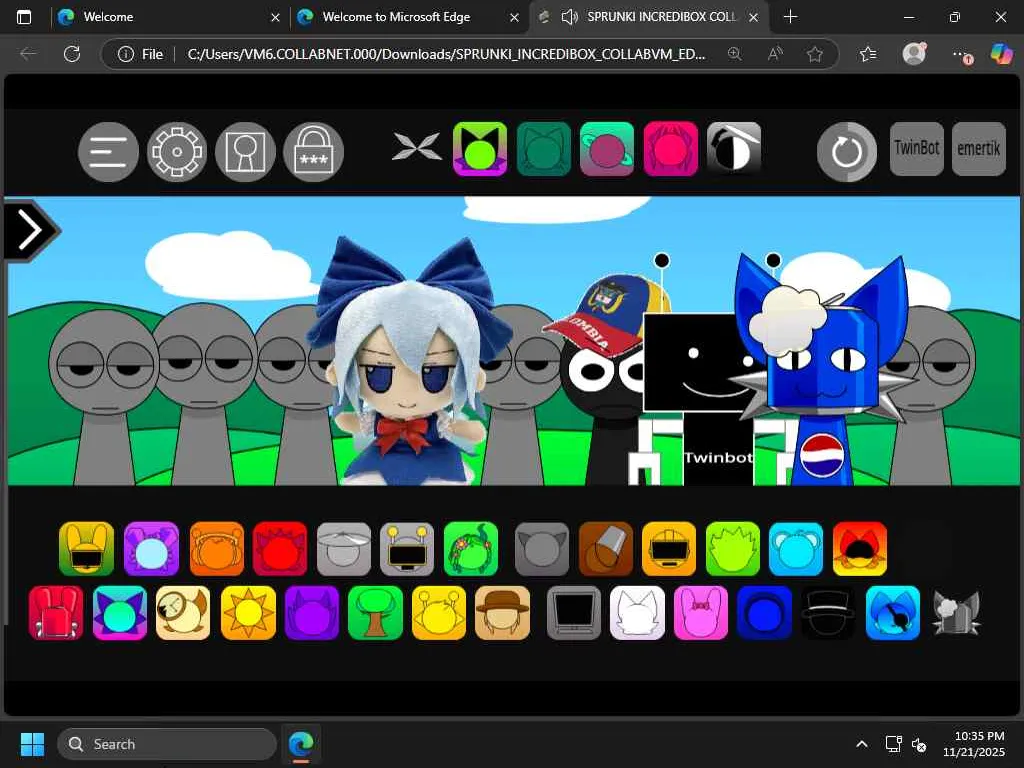Pick the blue cat with eyepatch icon

click(893, 613)
